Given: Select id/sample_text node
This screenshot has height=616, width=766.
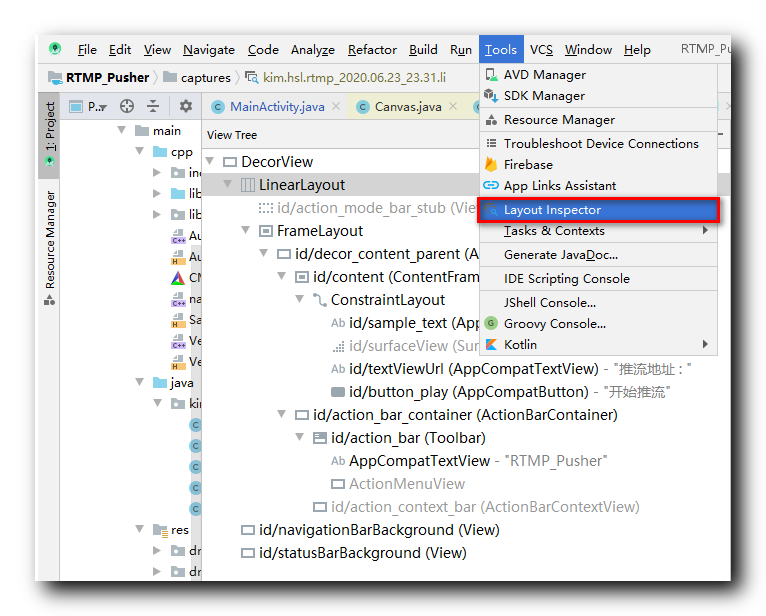Looking at the screenshot, I should tap(405, 323).
